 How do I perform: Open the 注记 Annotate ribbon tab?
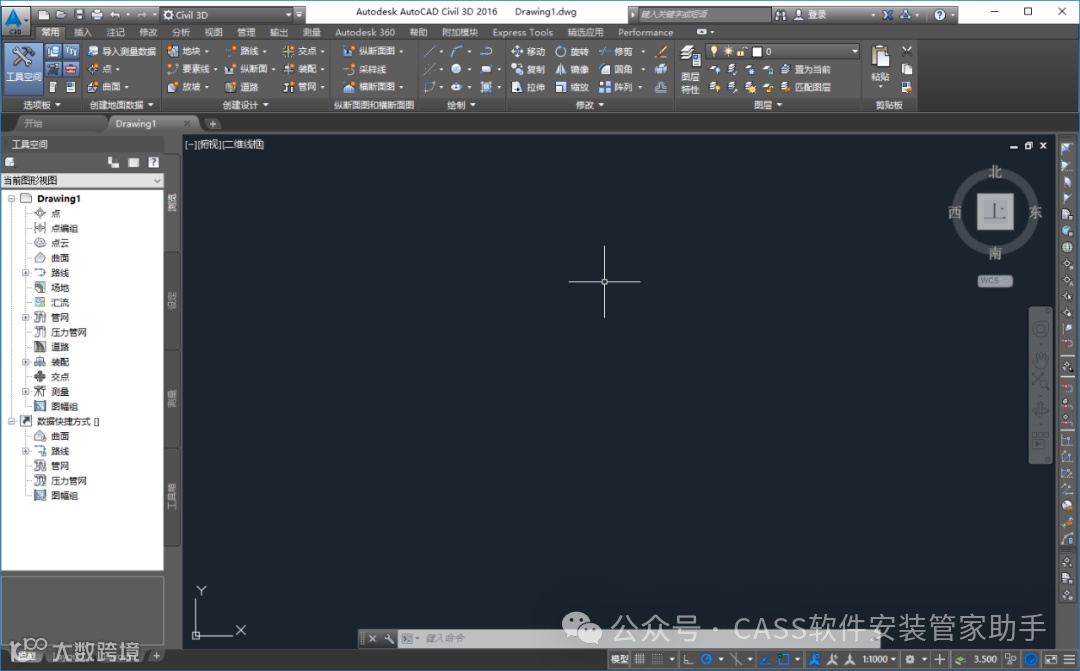(116, 32)
